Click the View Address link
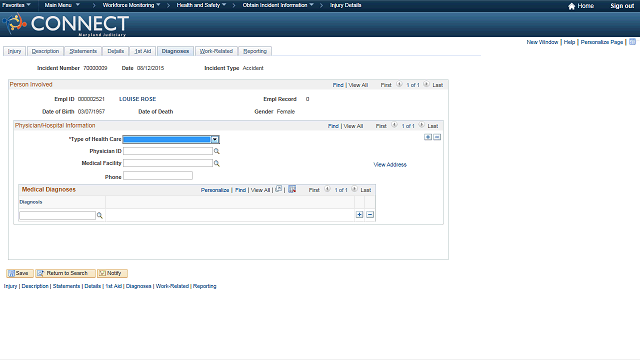Viewport: 640px width, 360px height. point(390,164)
